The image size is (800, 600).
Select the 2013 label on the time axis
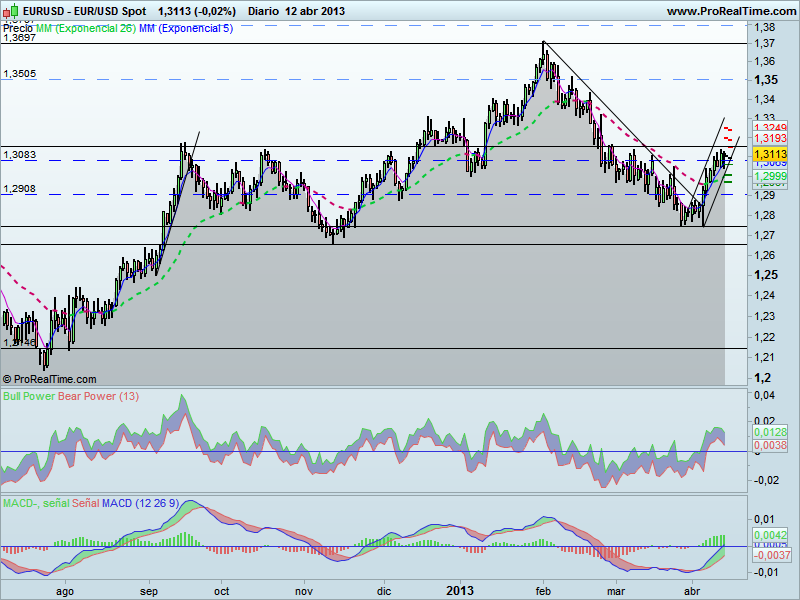point(463,591)
